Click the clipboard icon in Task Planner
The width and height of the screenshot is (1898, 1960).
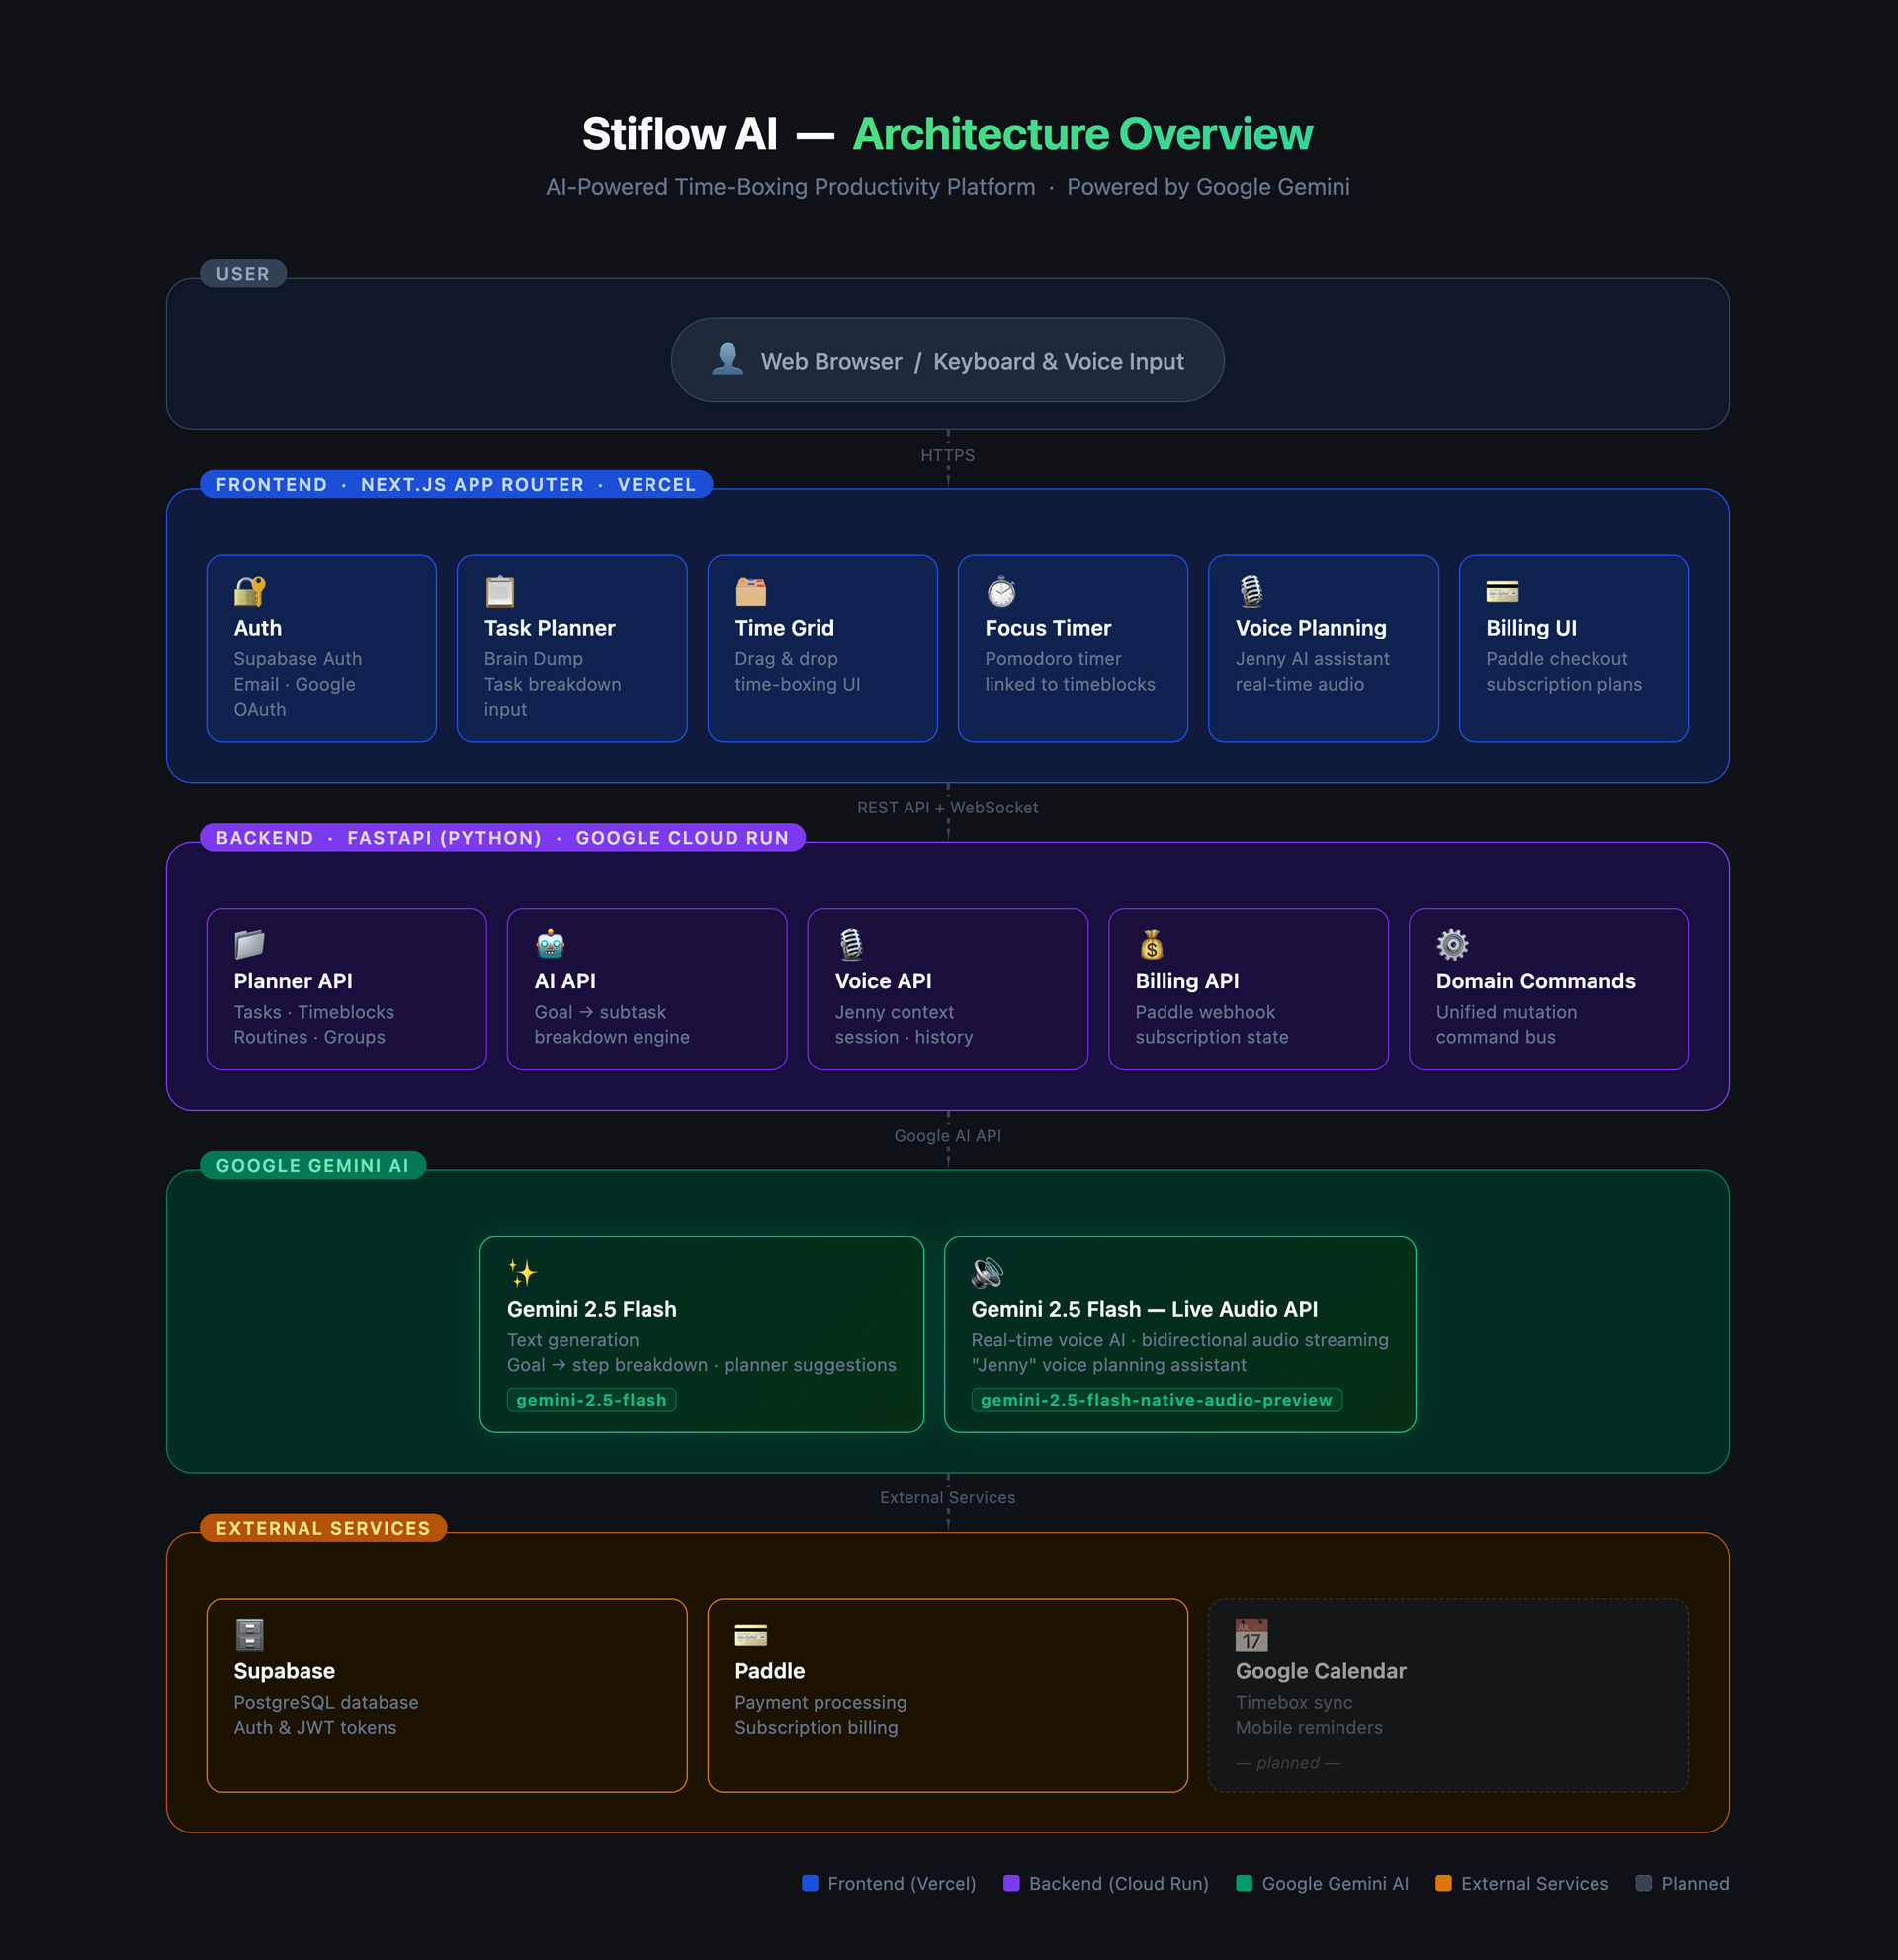[x=500, y=591]
